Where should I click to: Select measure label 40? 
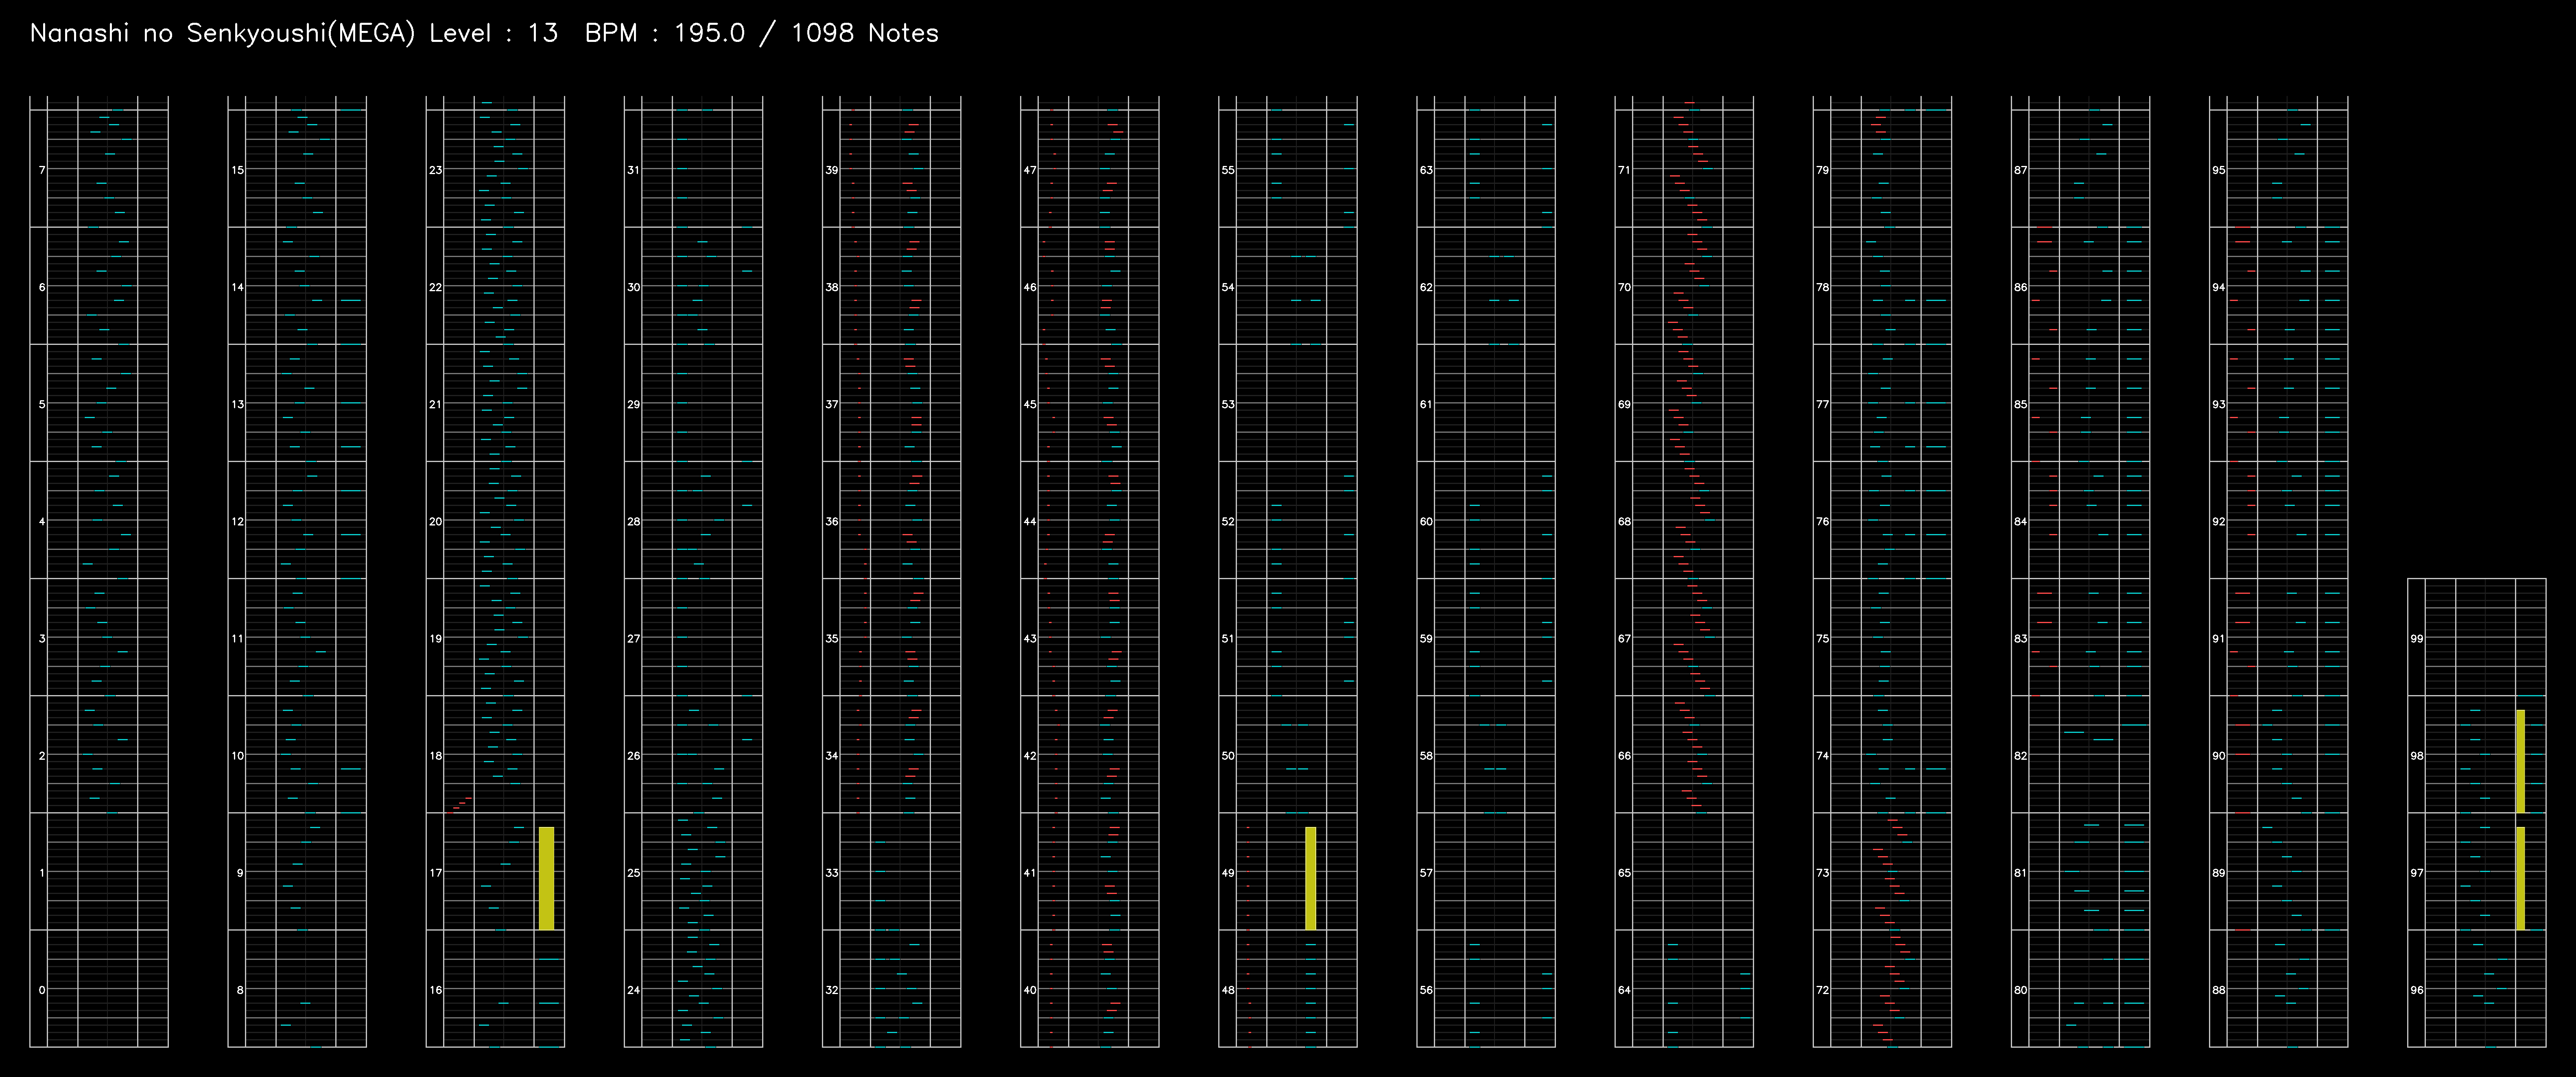click(1030, 990)
